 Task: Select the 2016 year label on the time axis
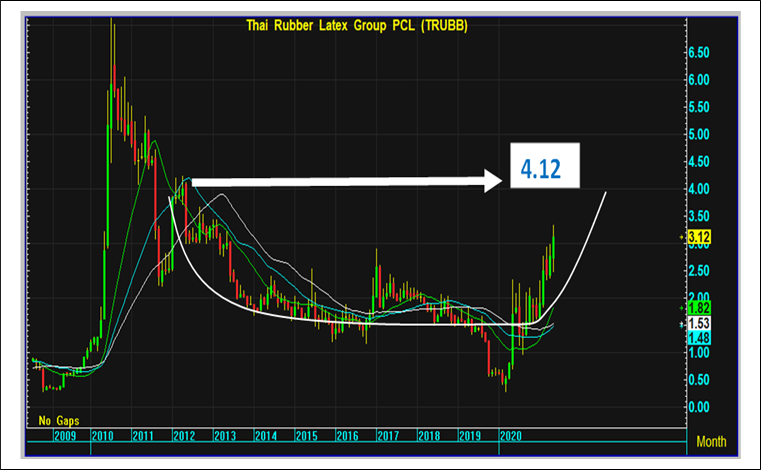347,436
